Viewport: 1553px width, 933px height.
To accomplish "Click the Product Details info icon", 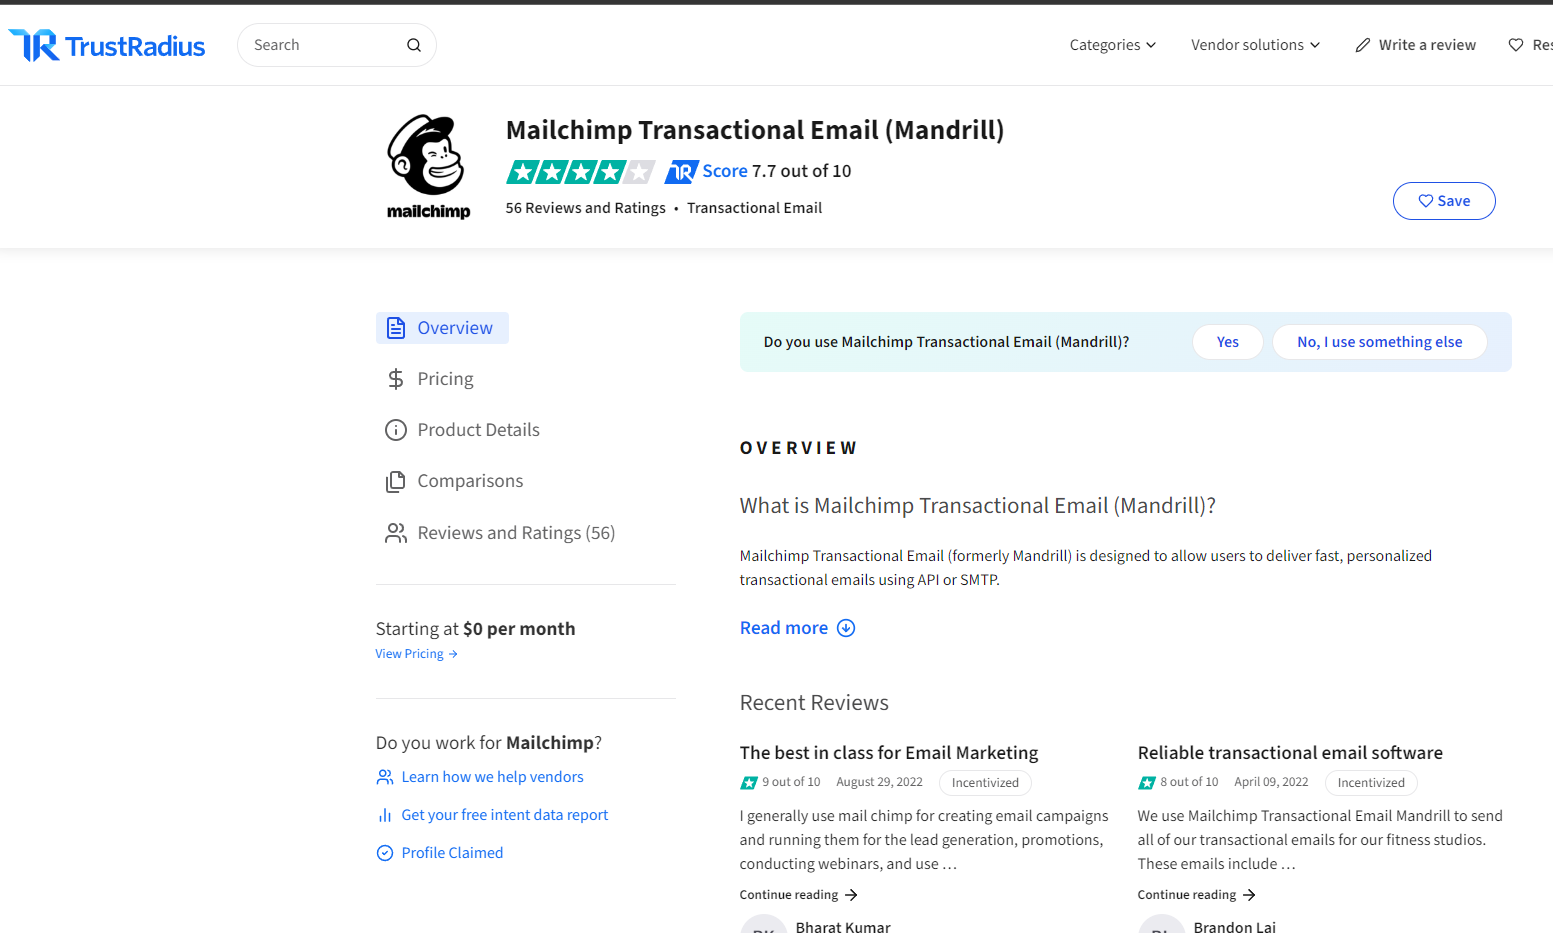I will (x=396, y=430).
